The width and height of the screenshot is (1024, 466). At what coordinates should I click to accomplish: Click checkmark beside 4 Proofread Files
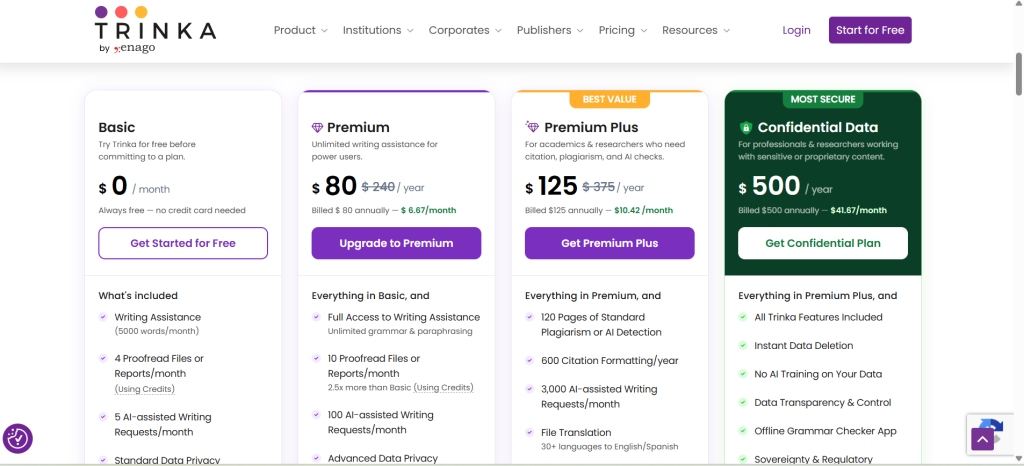103,358
